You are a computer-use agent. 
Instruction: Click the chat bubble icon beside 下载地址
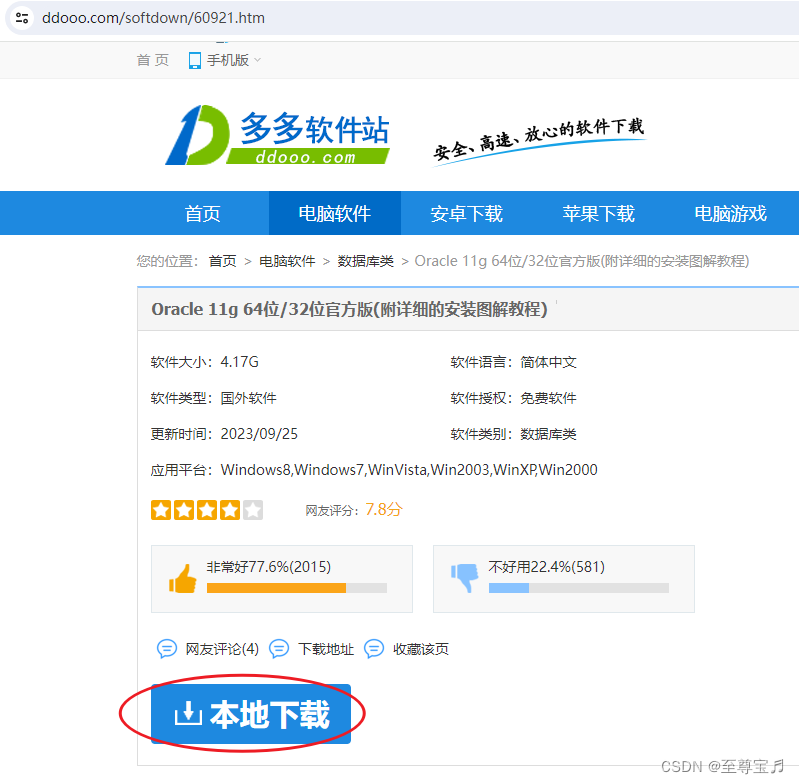tap(279, 649)
